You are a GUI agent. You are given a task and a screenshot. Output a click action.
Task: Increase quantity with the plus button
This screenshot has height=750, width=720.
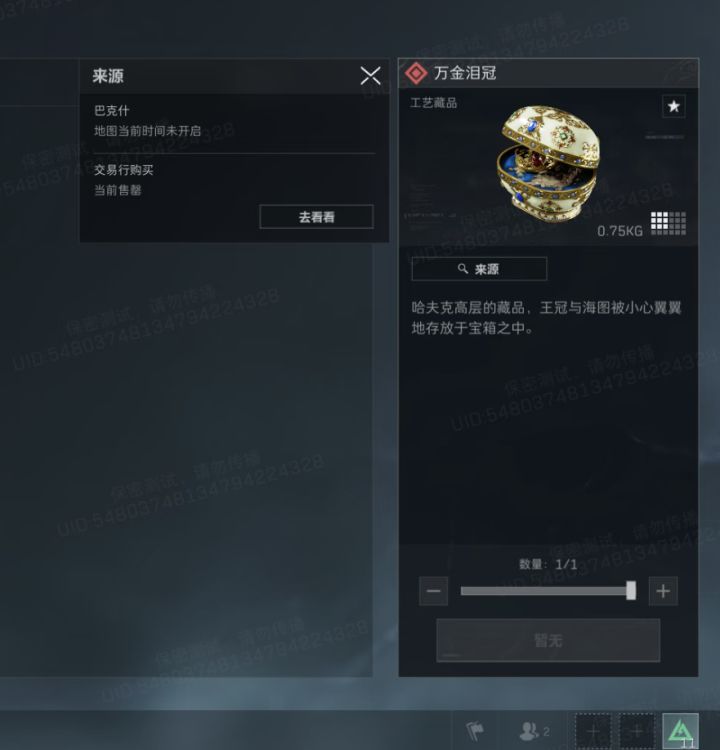tap(663, 591)
